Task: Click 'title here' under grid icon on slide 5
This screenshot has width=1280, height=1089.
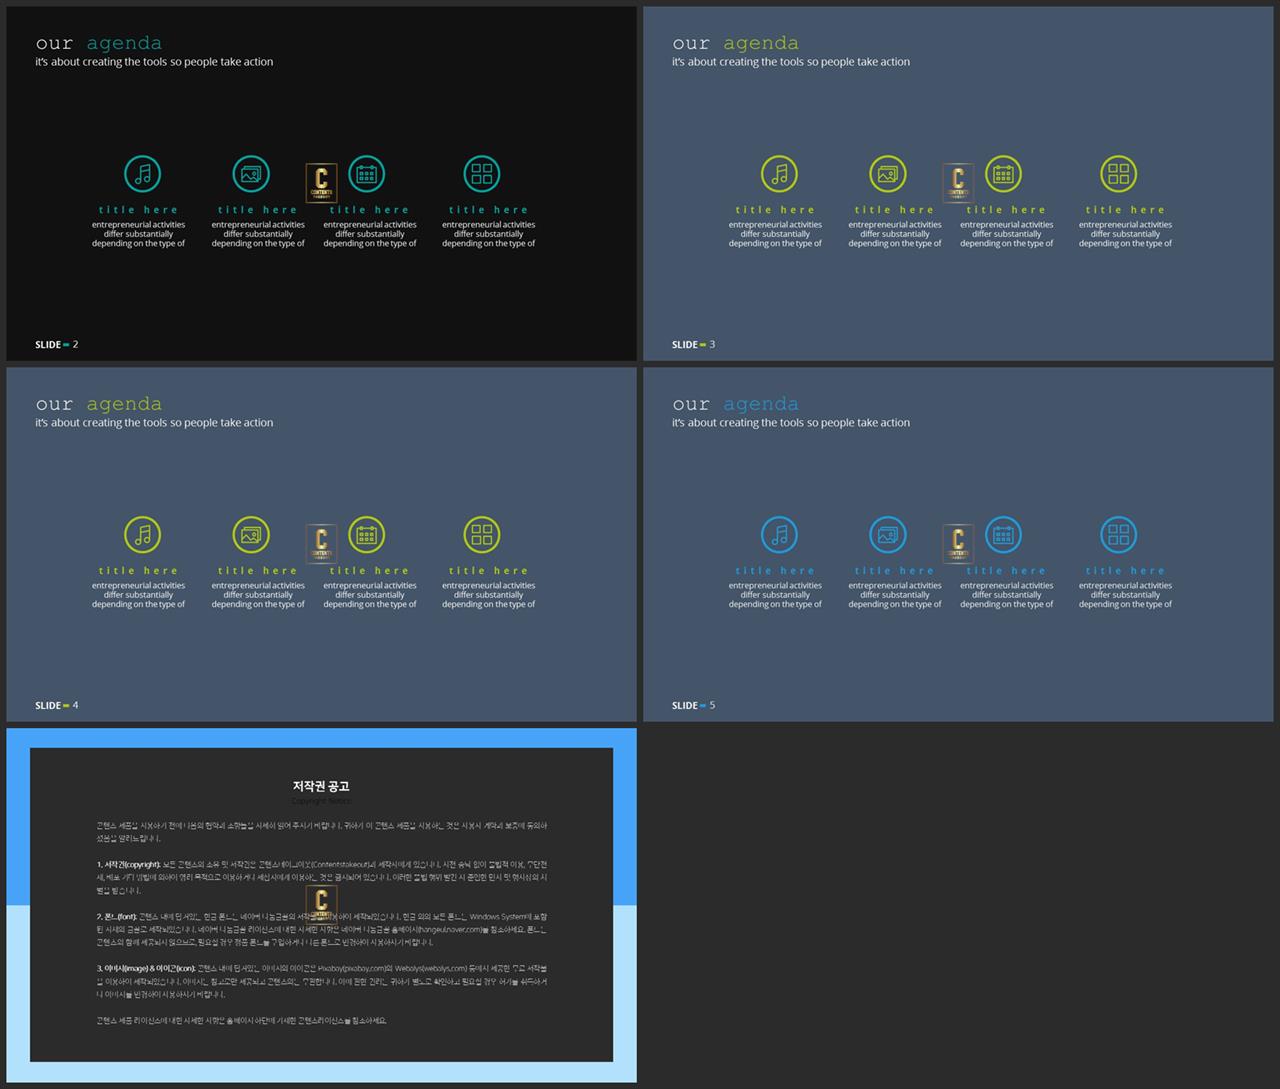Action: (1126, 571)
